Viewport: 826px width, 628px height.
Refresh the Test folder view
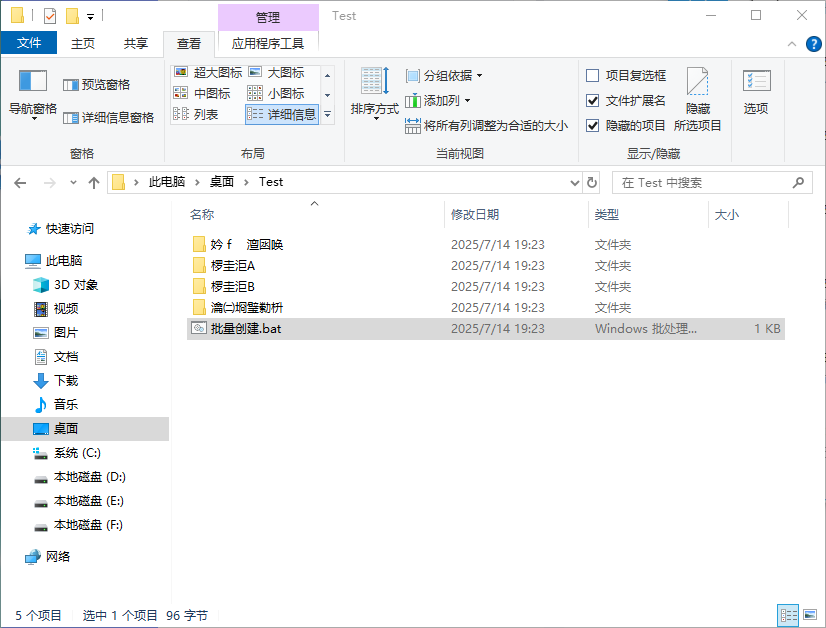tap(589, 182)
